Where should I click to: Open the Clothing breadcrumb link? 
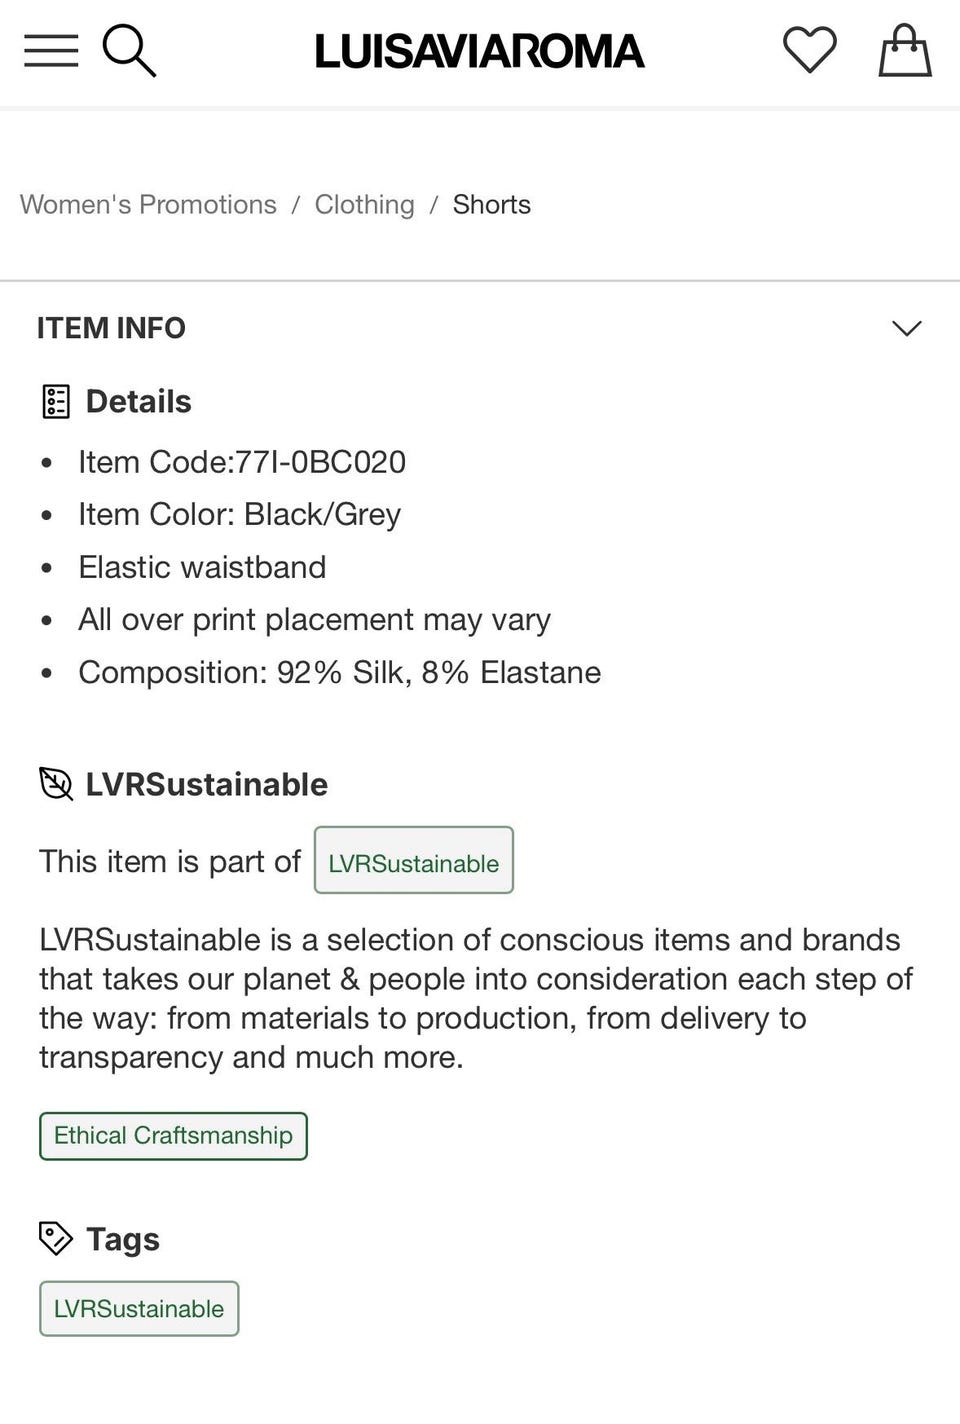coord(364,204)
